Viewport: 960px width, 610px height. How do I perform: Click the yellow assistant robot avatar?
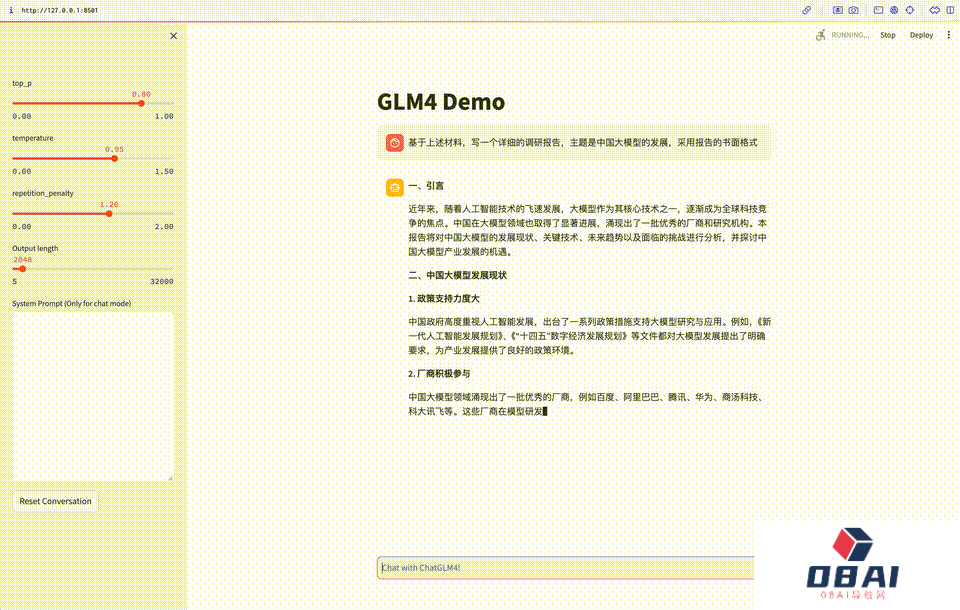tap(395, 187)
